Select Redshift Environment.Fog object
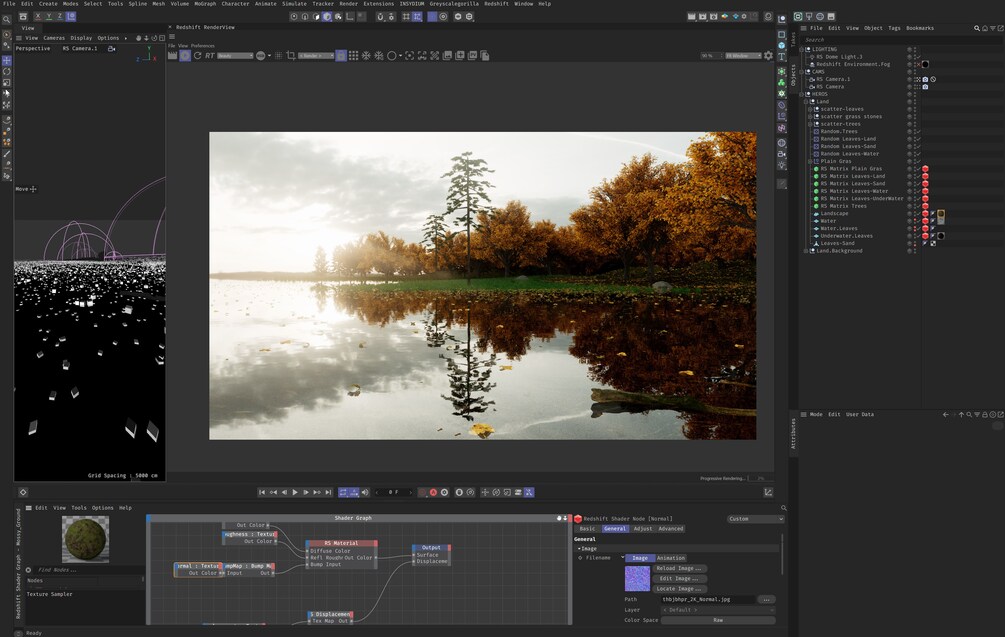This screenshot has height=637, width=1005. 853,64
